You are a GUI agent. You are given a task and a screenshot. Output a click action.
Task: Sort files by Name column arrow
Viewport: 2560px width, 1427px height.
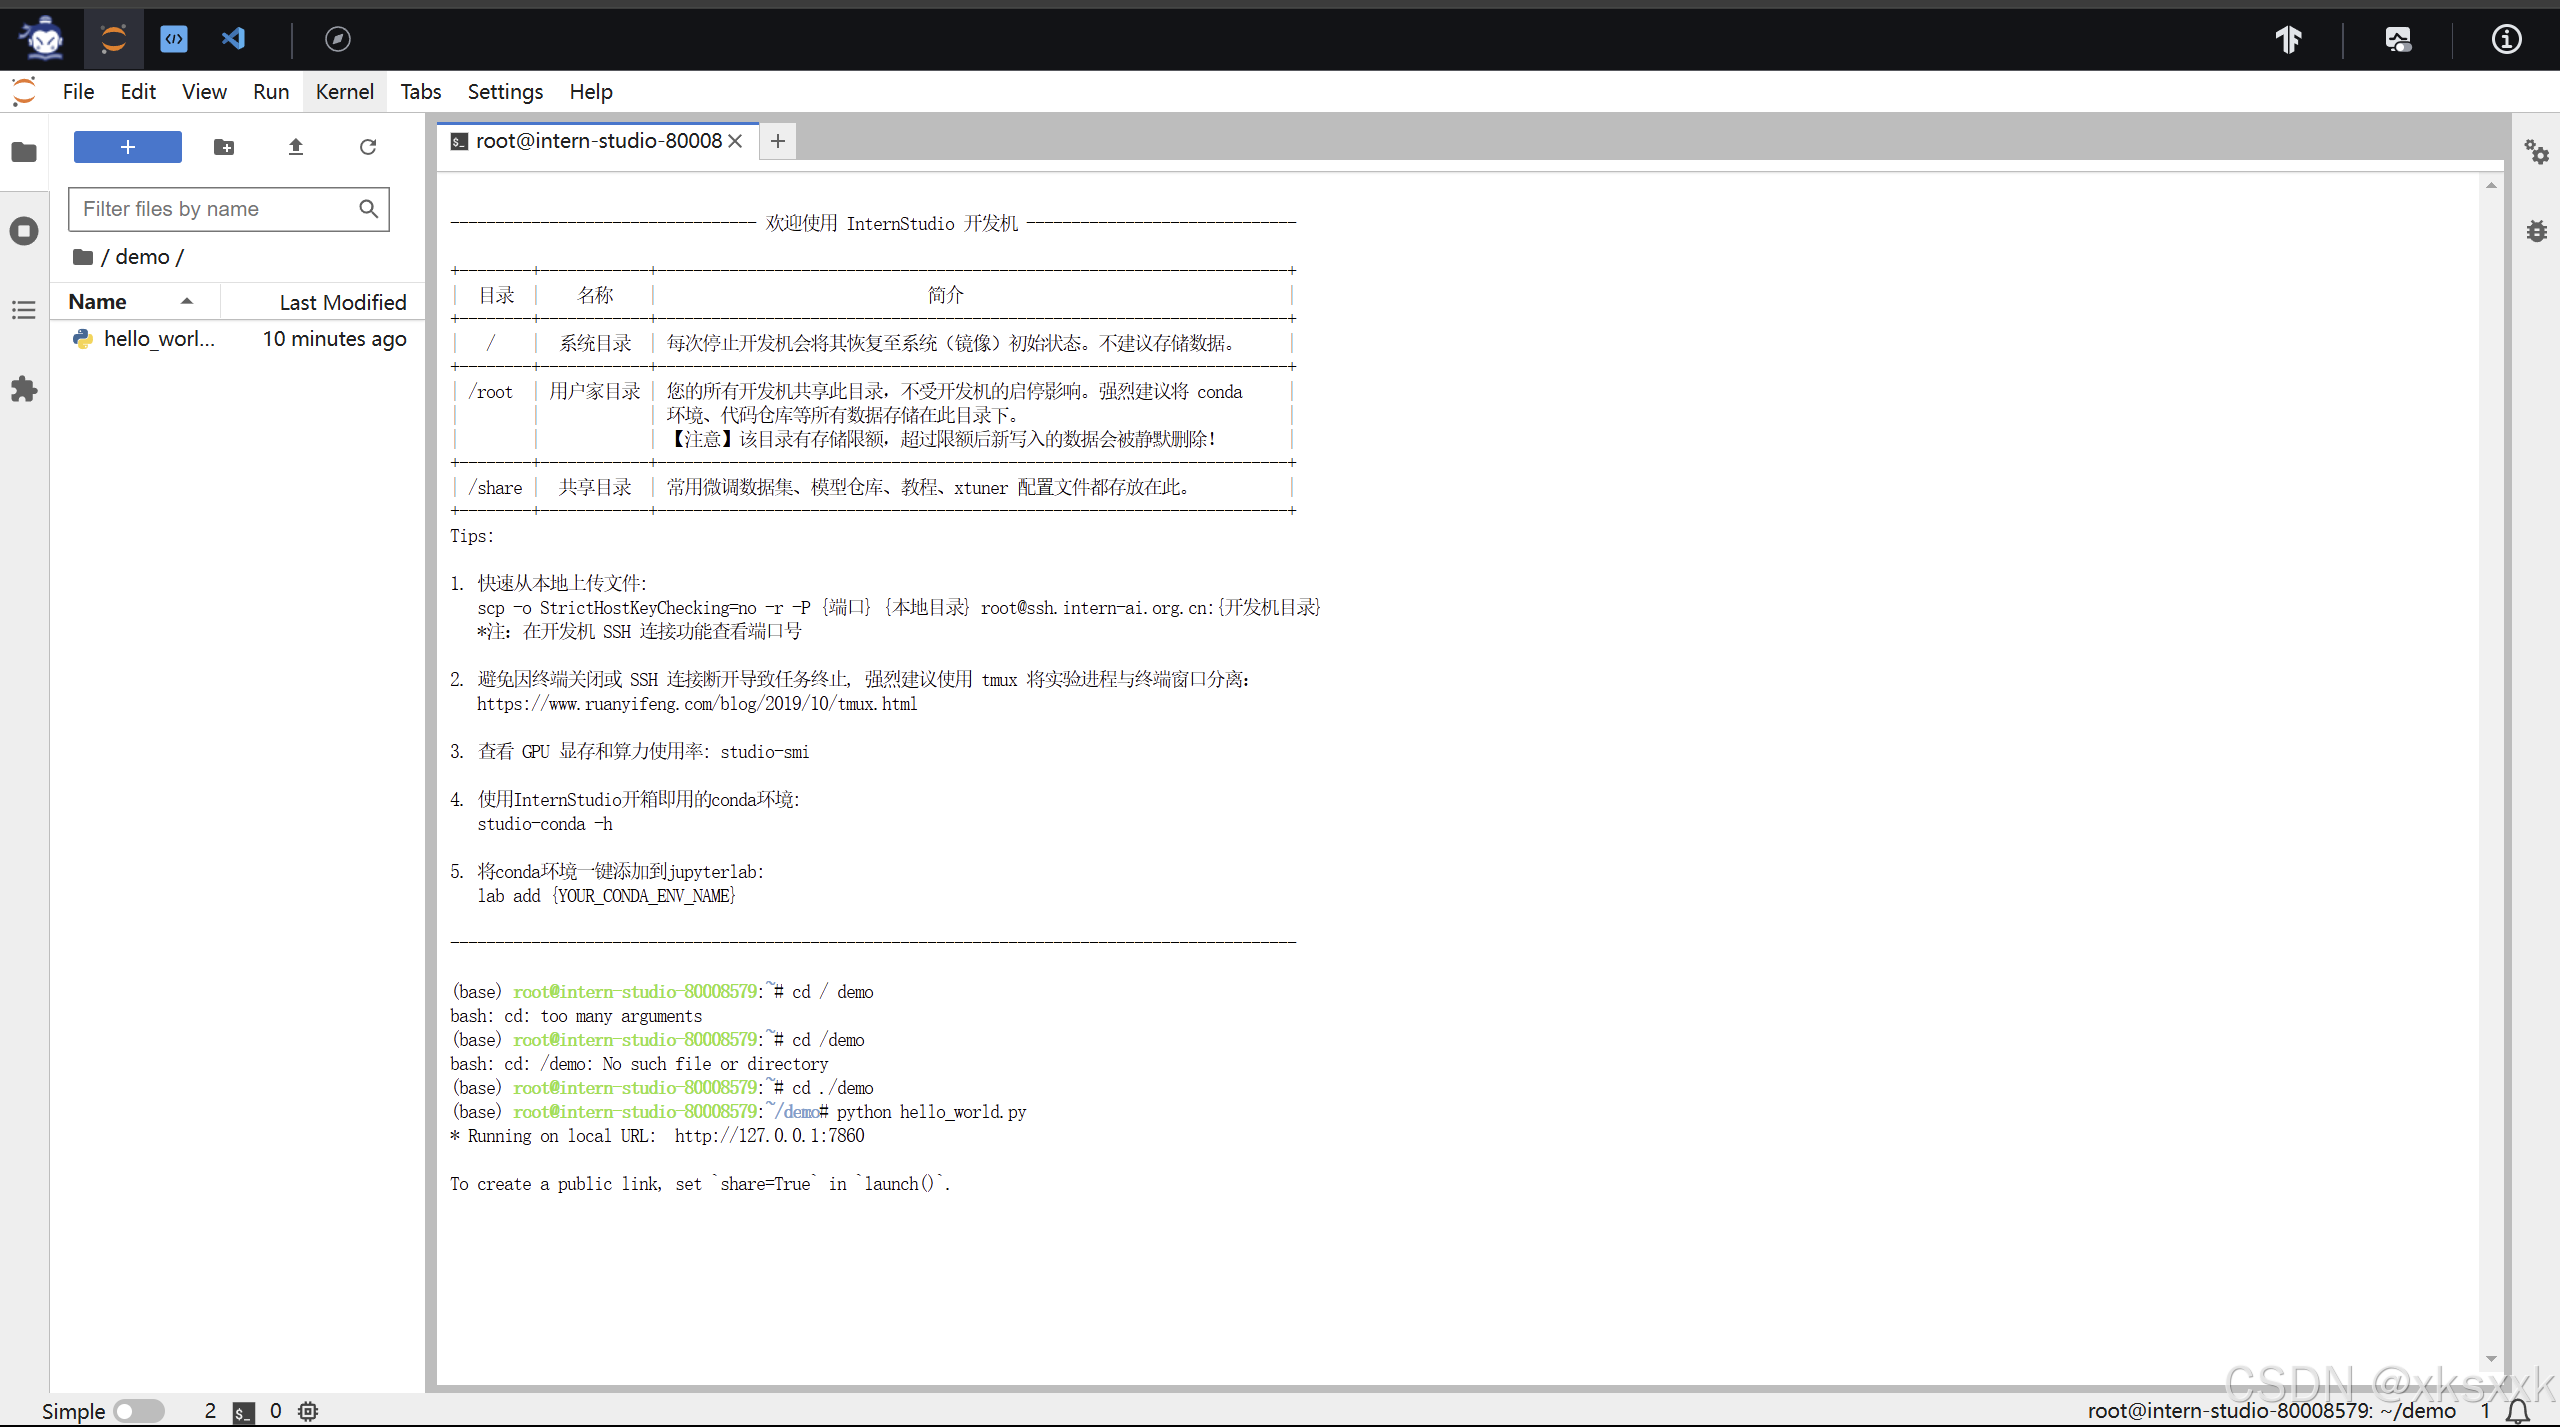click(186, 301)
